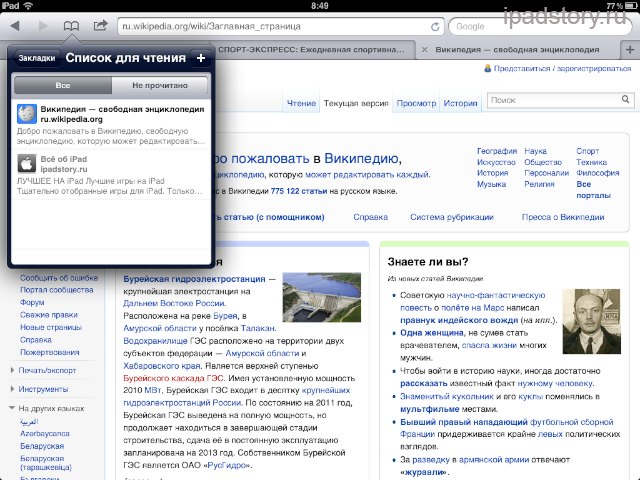
Task: Go back to Закладки in the popover
Action: [x=37, y=58]
